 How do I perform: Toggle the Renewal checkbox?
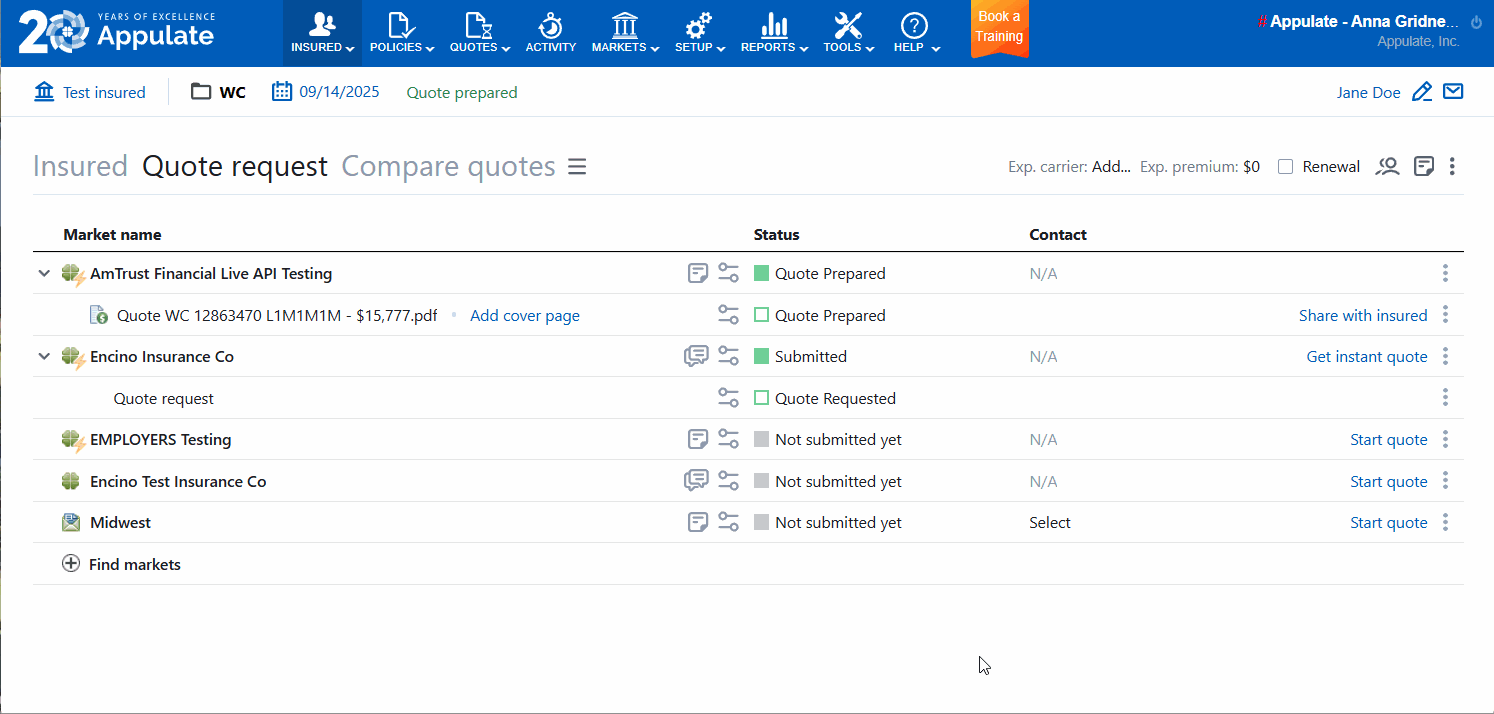[x=1286, y=167]
